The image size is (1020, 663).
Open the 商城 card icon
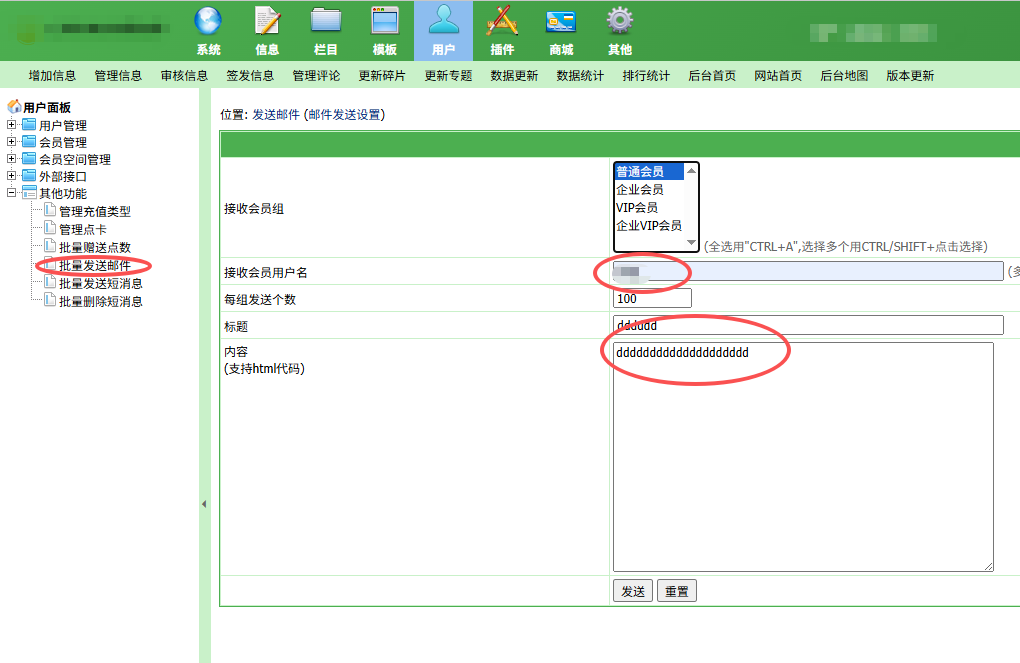tap(561, 21)
